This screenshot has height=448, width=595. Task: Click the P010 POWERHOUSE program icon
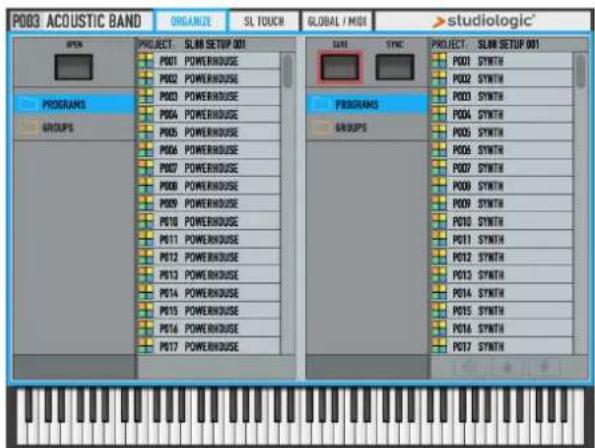pyautogui.click(x=146, y=222)
